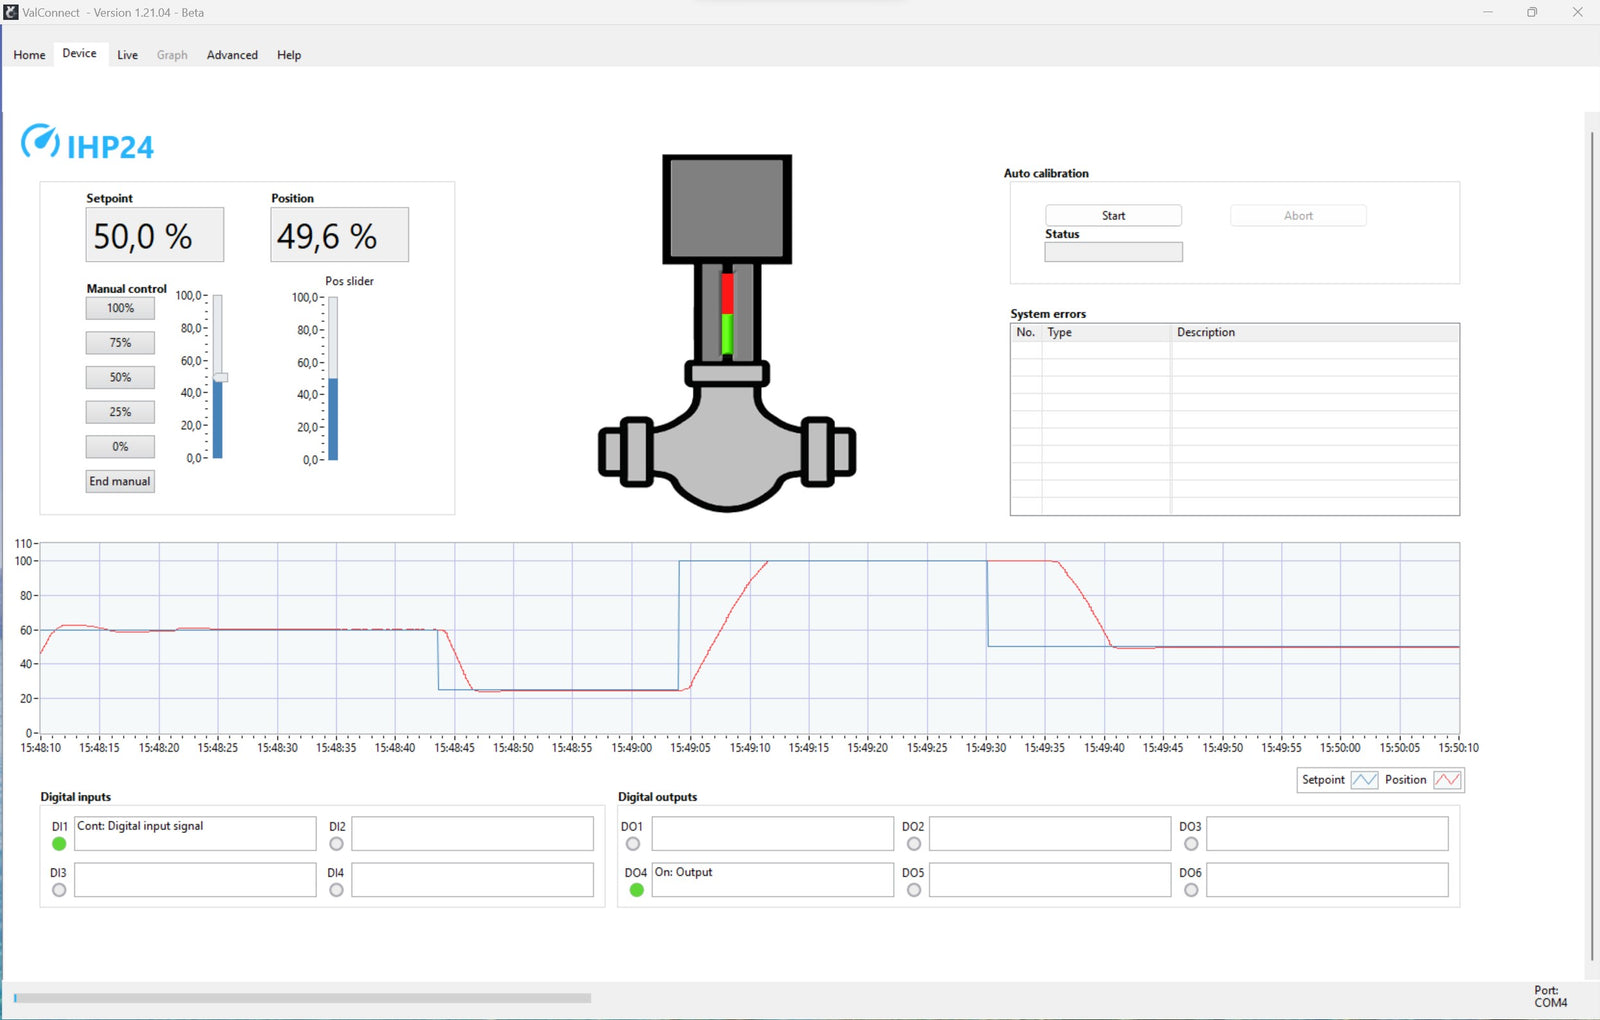Open the Live tab

[127, 55]
